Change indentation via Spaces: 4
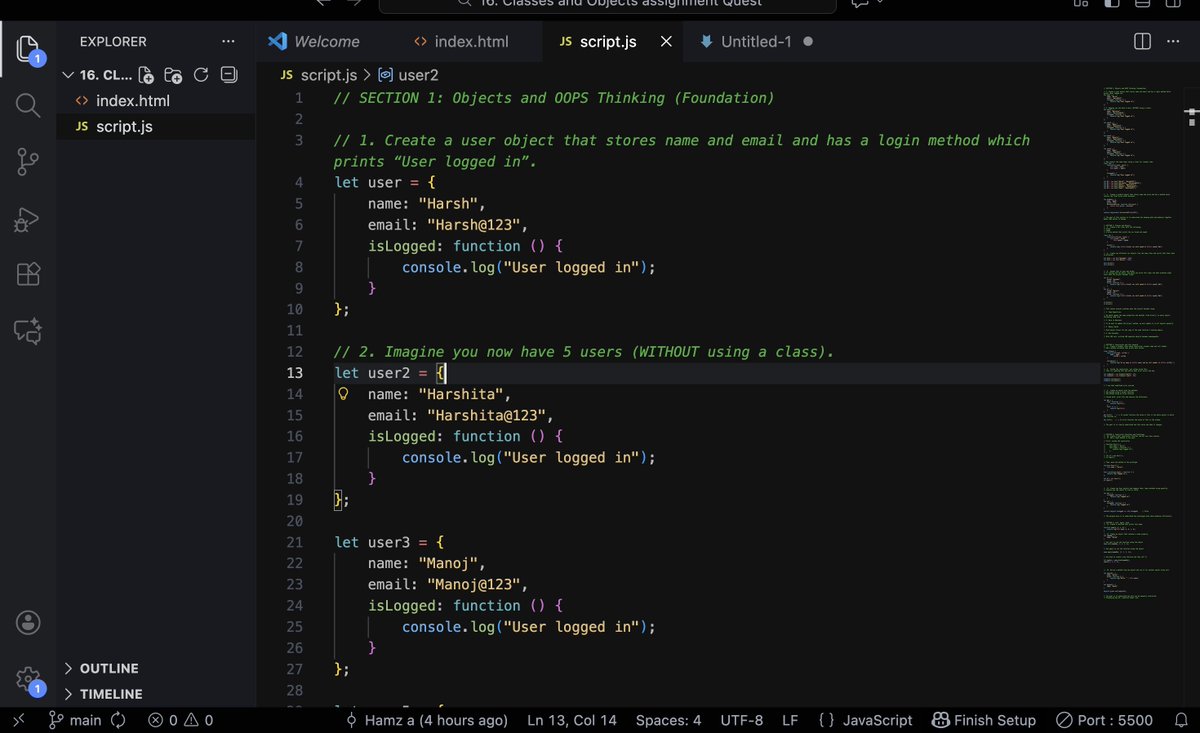The width and height of the screenshot is (1200, 733). [x=669, y=720]
